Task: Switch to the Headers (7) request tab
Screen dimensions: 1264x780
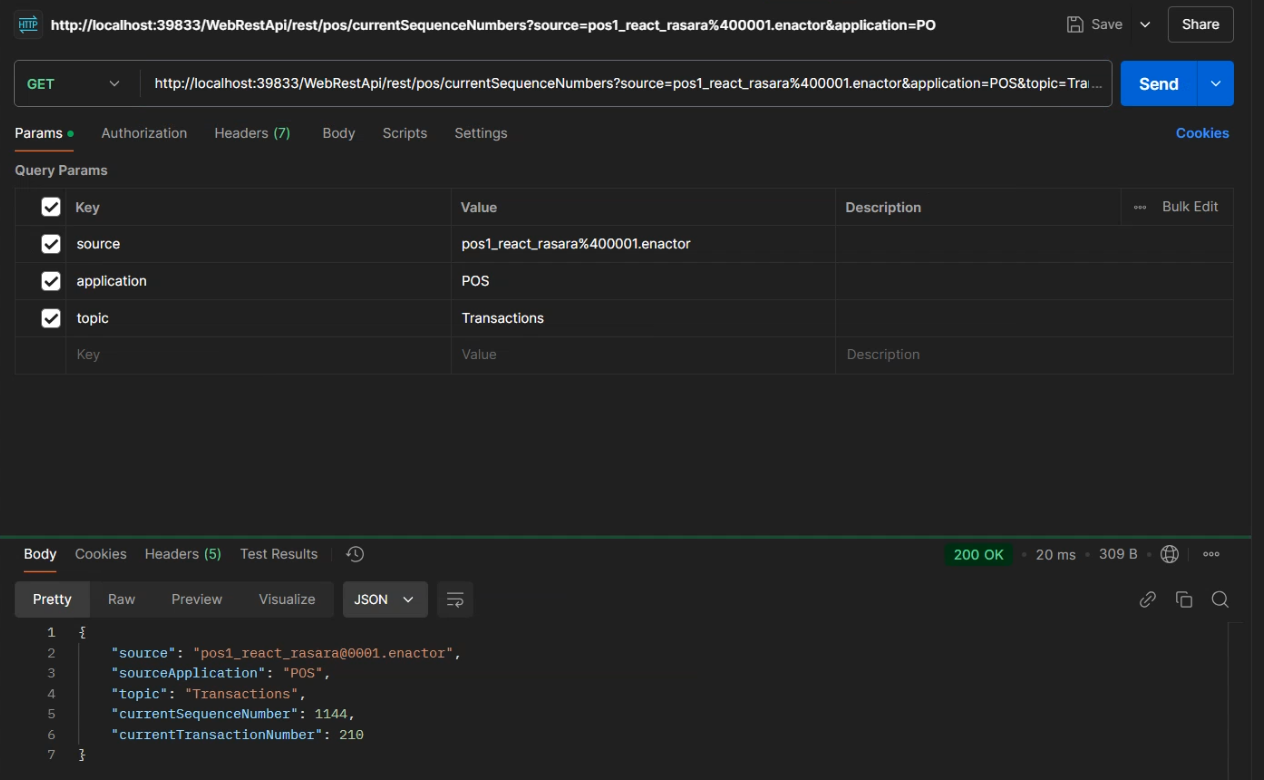Action: (x=252, y=133)
